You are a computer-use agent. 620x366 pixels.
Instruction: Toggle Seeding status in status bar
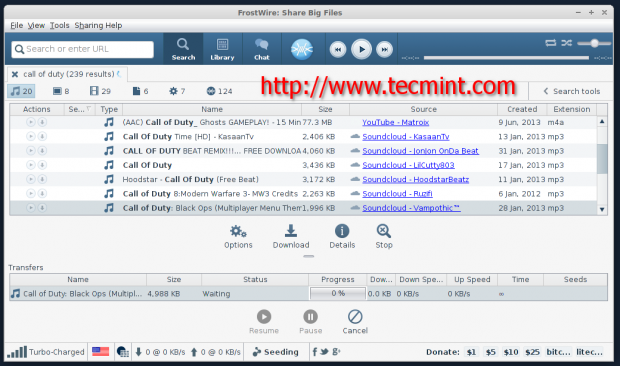(x=276, y=352)
